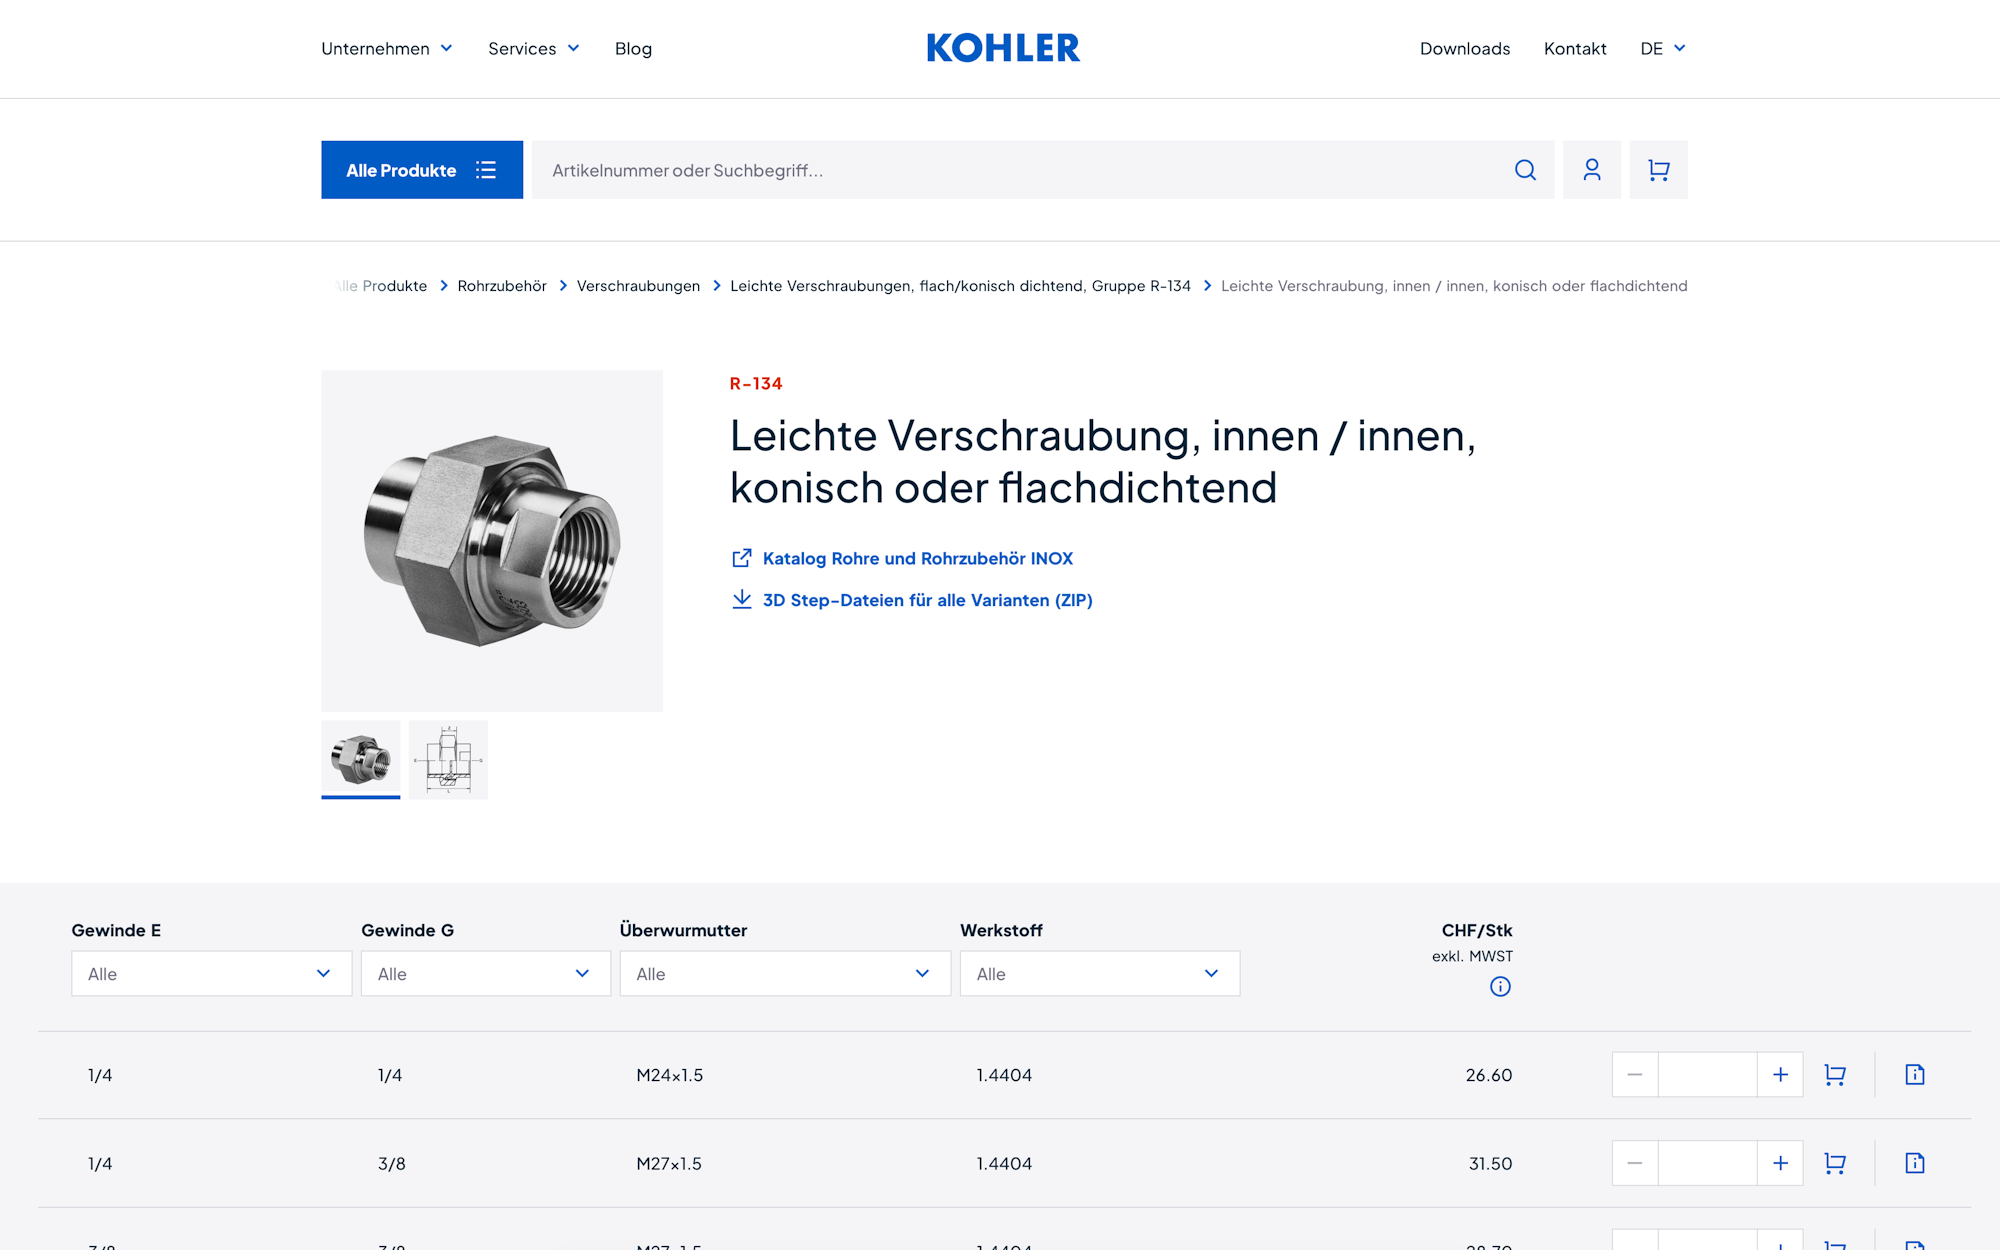Screen dimensions: 2000x1250
Task: Add the 31.50 row to cart
Action: (1835, 1163)
